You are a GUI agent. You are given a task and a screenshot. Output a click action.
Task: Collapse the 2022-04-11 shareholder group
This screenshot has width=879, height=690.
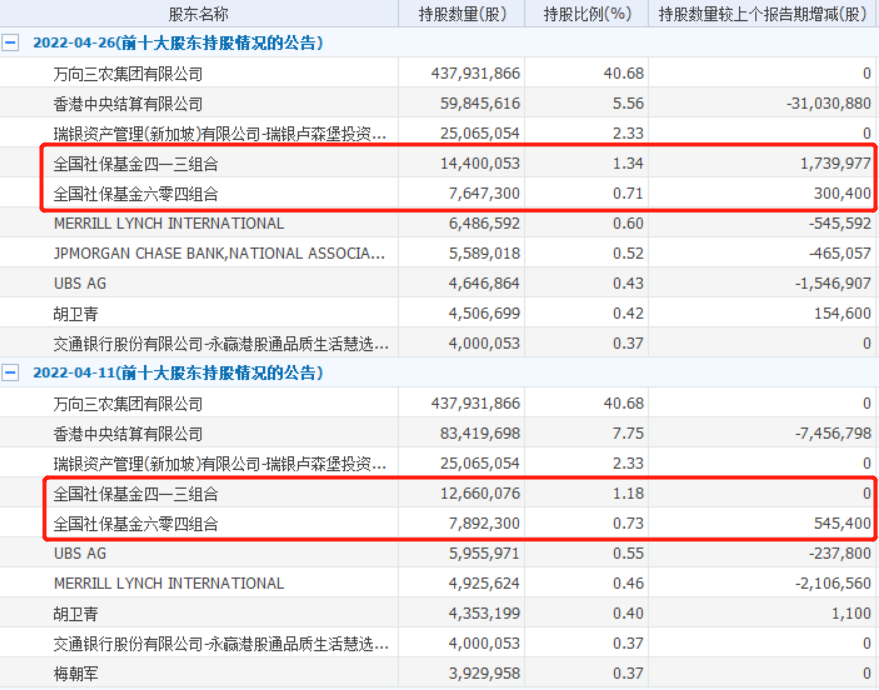(10, 373)
